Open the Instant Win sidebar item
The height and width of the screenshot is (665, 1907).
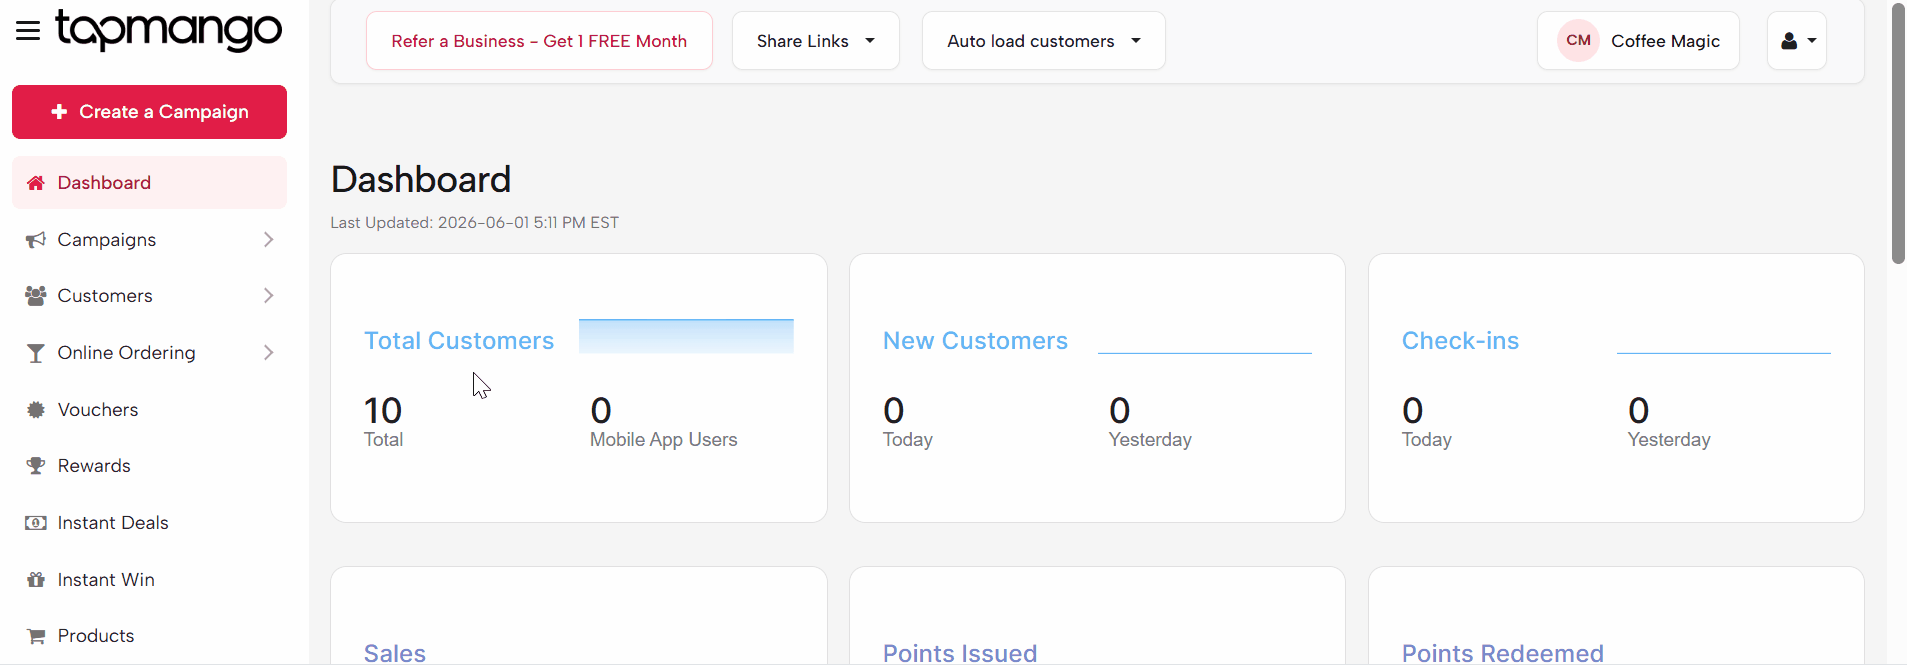[x=150, y=580]
